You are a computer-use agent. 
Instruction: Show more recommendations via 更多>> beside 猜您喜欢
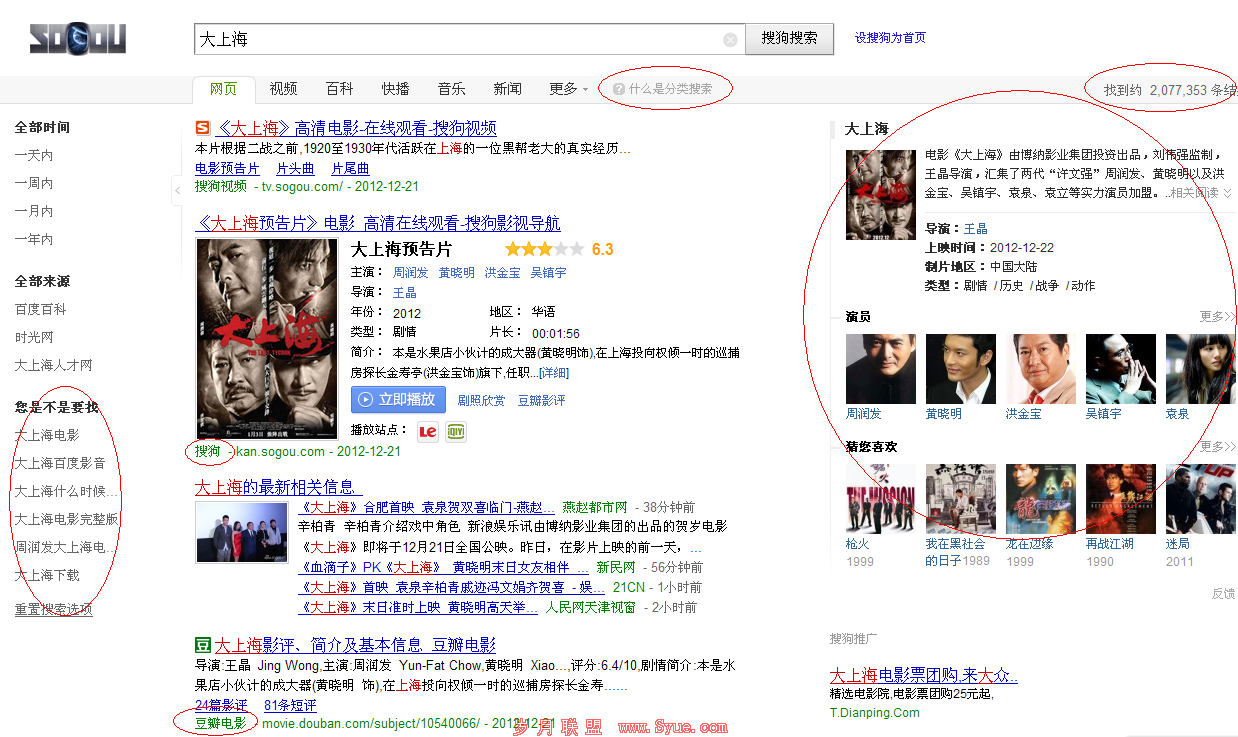[x=1218, y=447]
